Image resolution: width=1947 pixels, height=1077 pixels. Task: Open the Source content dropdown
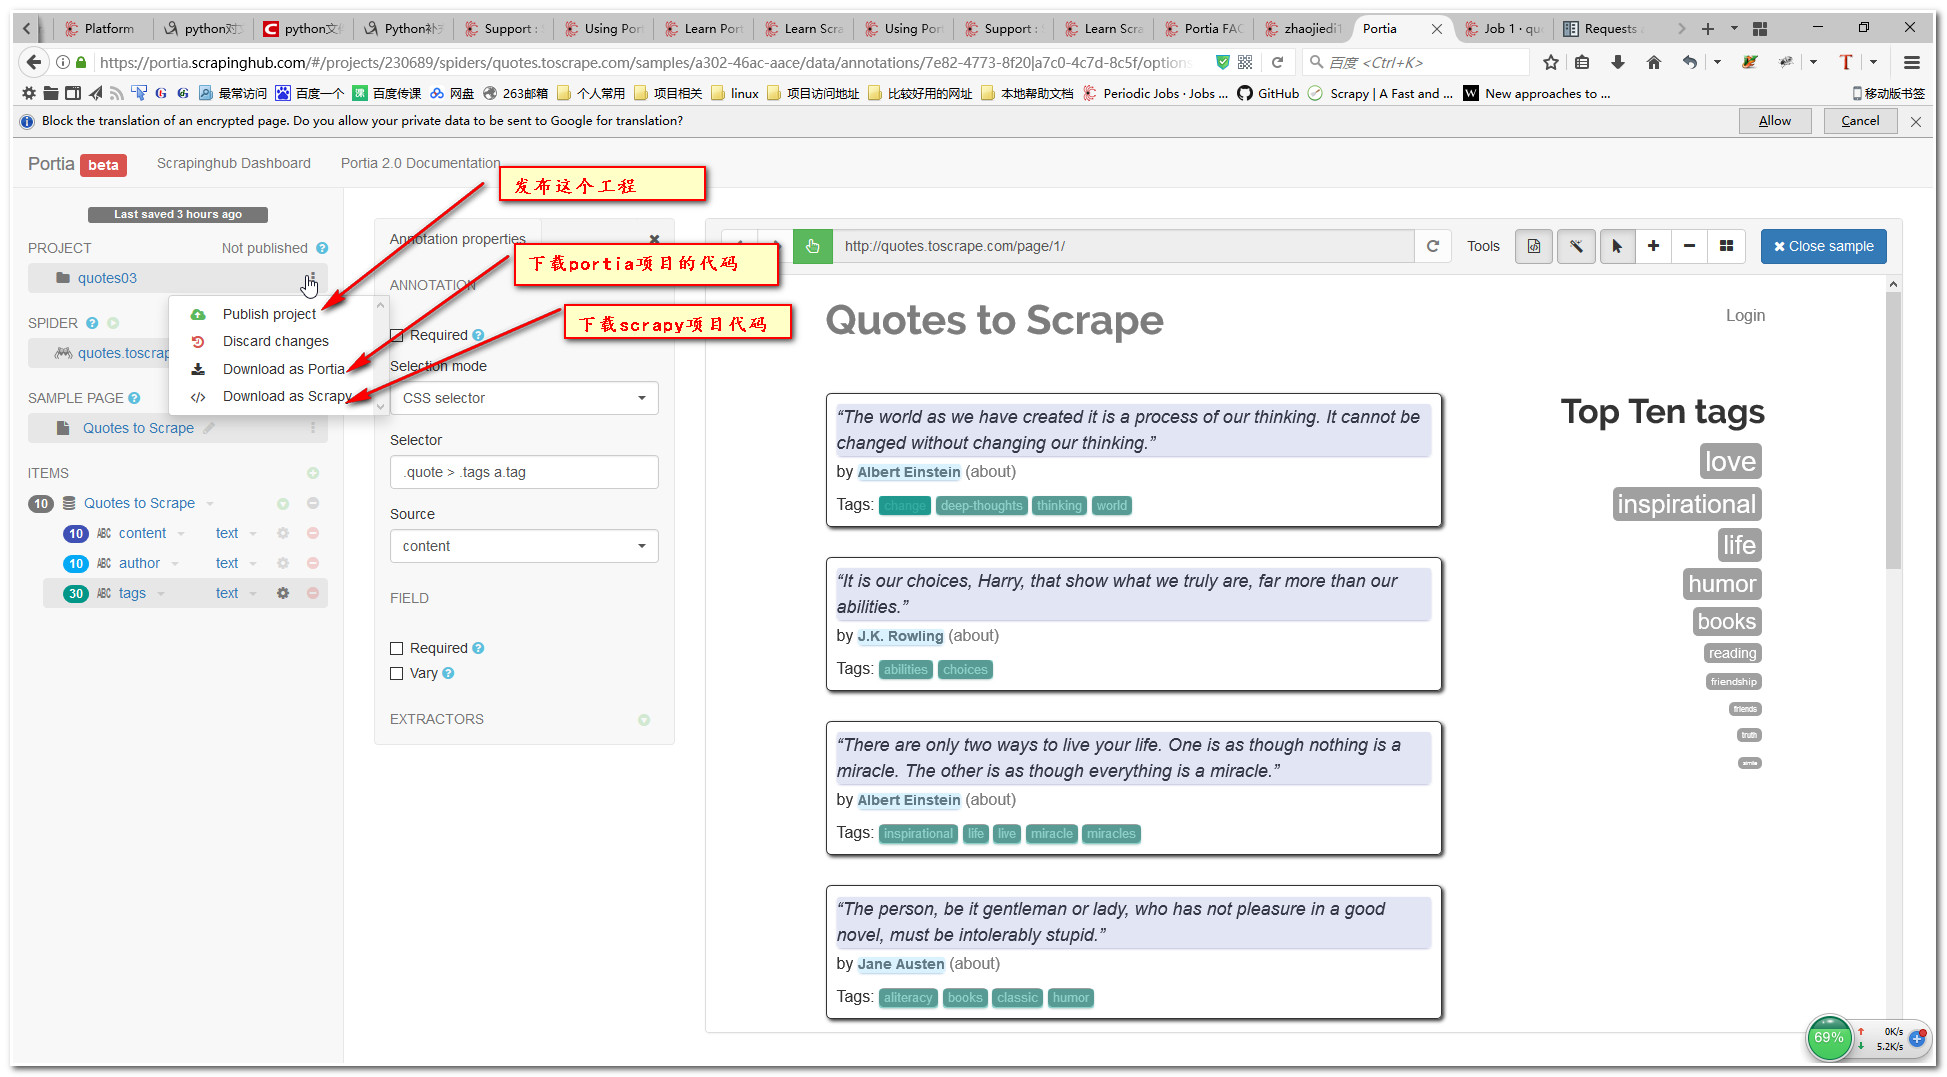pyautogui.click(x=524, y=546)
